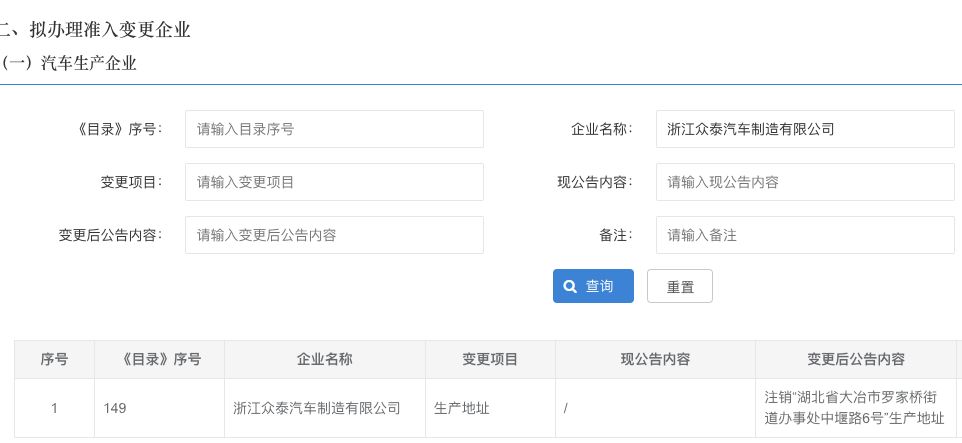Click the 企业名称 table column header

point(325,360)
